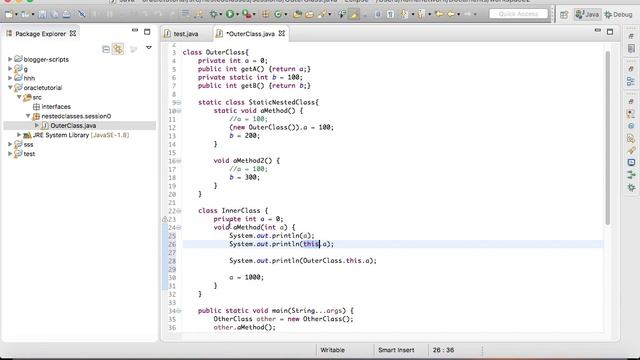The image size is (640, 360).
Task: Expand JRE System Library node
Action: (19, 135)
